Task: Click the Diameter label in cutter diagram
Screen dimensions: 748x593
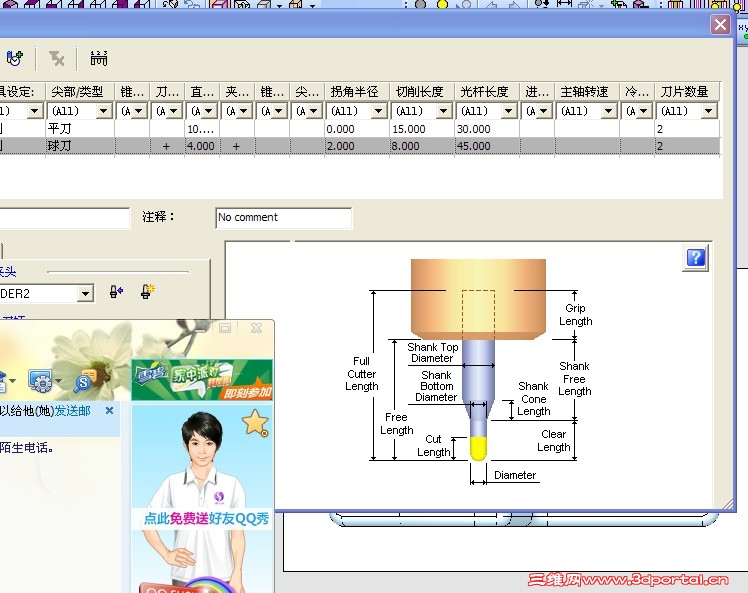Action: [515, 475]
